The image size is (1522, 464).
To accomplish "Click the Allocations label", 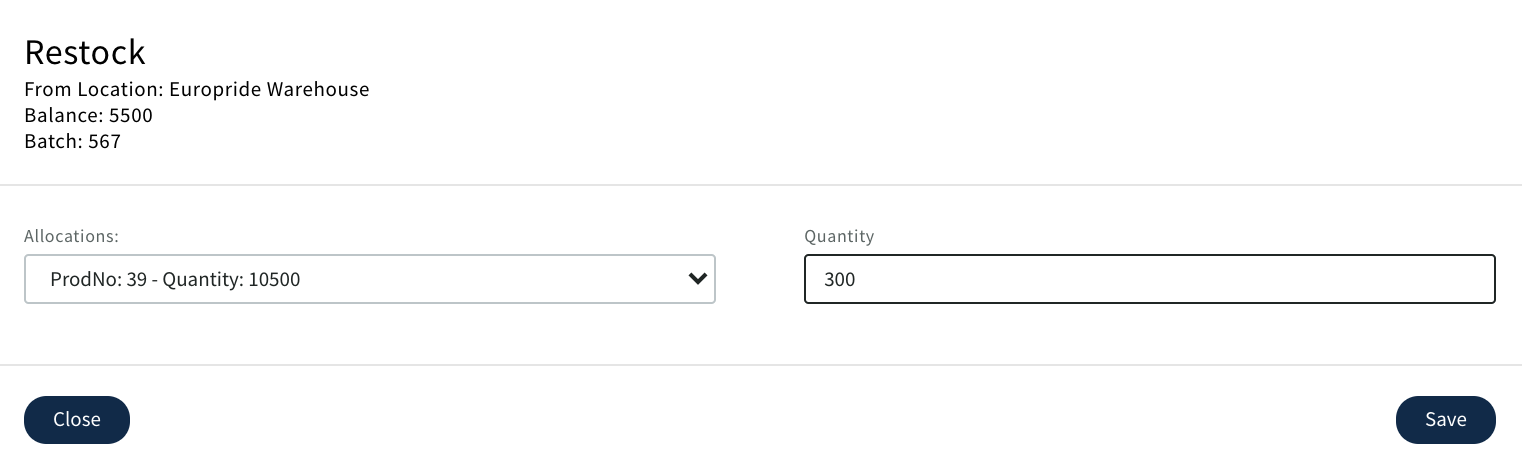I will click(x=71, y=237).
